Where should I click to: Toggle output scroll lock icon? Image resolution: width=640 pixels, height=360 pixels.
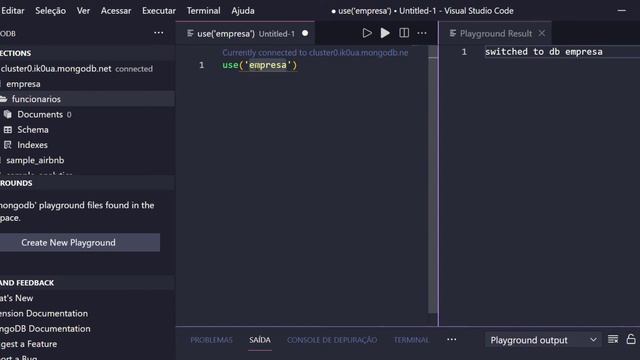[x=631, y=339]
